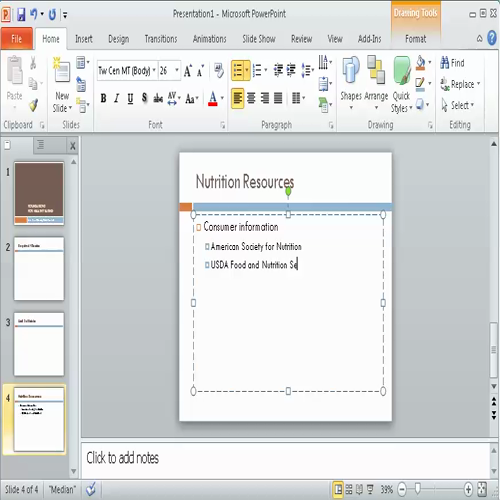Expand the font color dropdown arrow
Viewport: 500px width, 500px height.
[222, 98]
